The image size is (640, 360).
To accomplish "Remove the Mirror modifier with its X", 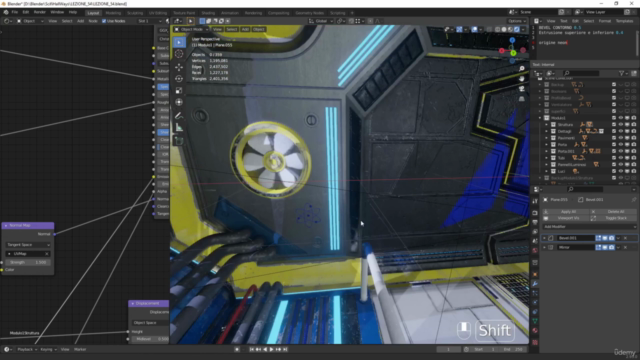I will click(625, 247).
